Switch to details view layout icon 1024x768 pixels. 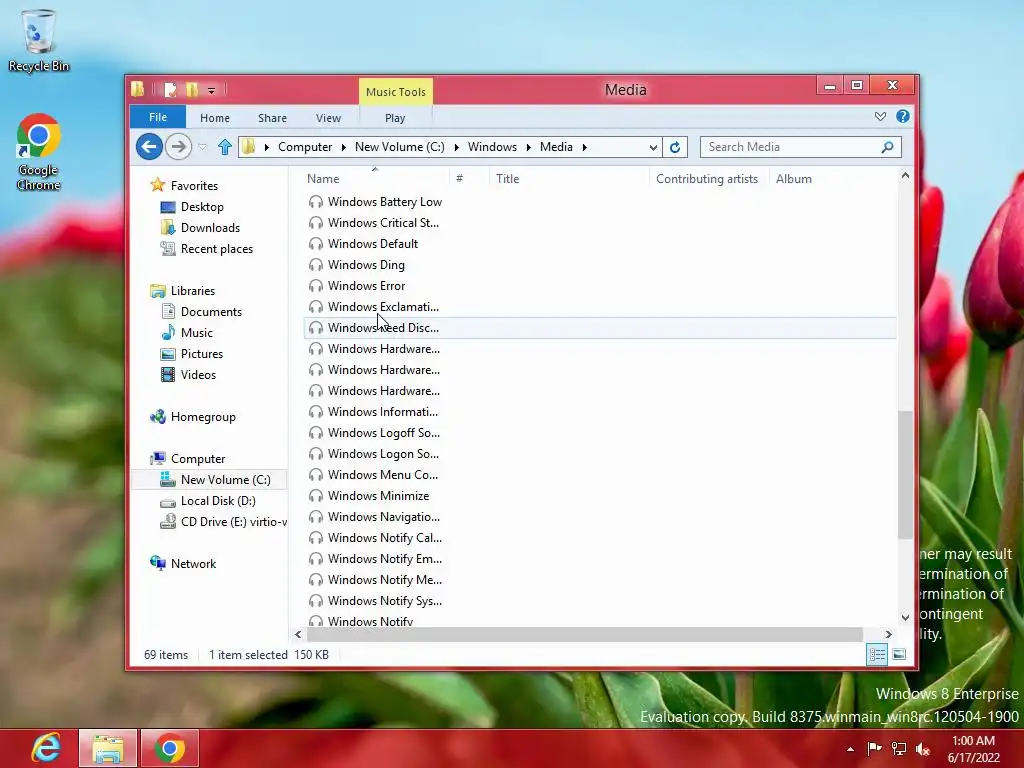pyautogui.click(x=877, y=654)
